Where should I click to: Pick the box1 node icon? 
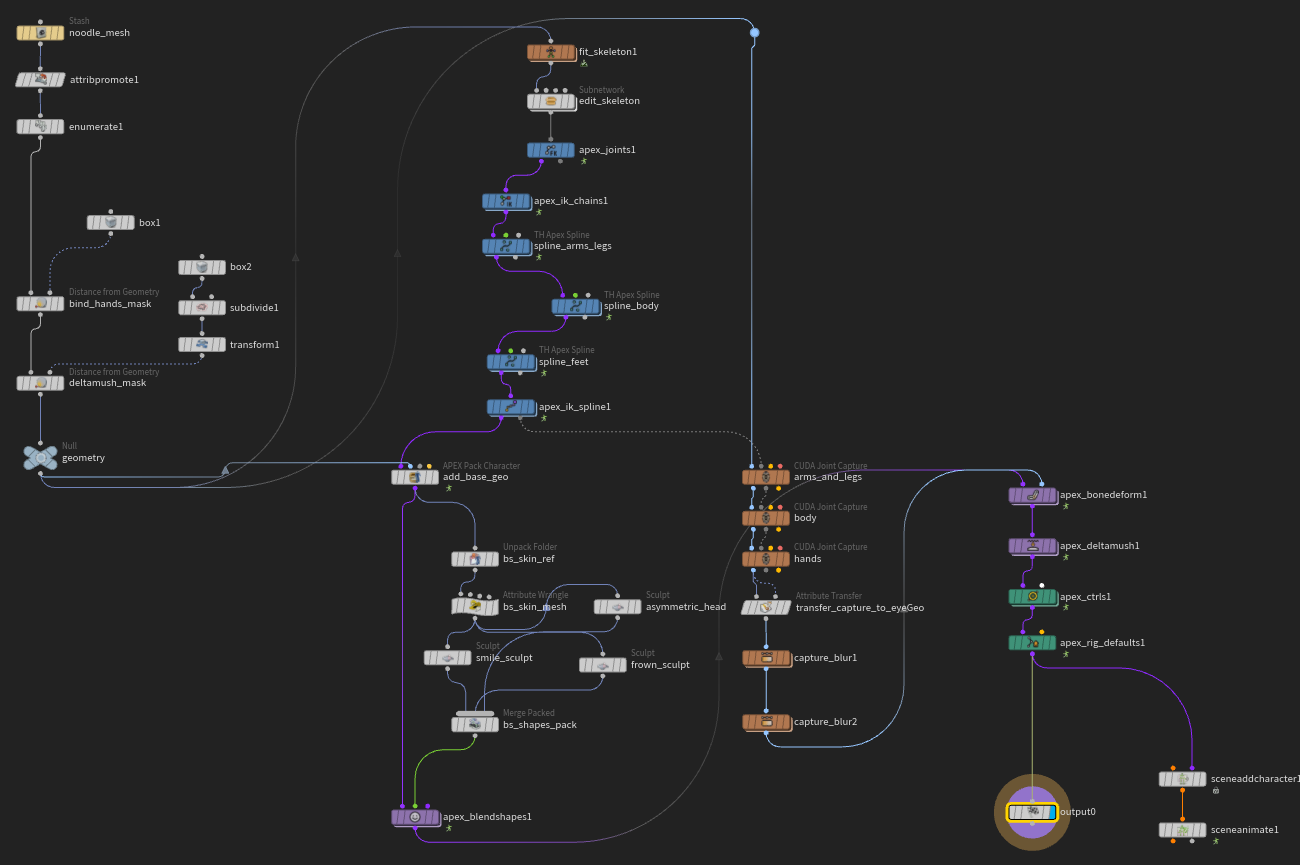[x=111, y=222]
